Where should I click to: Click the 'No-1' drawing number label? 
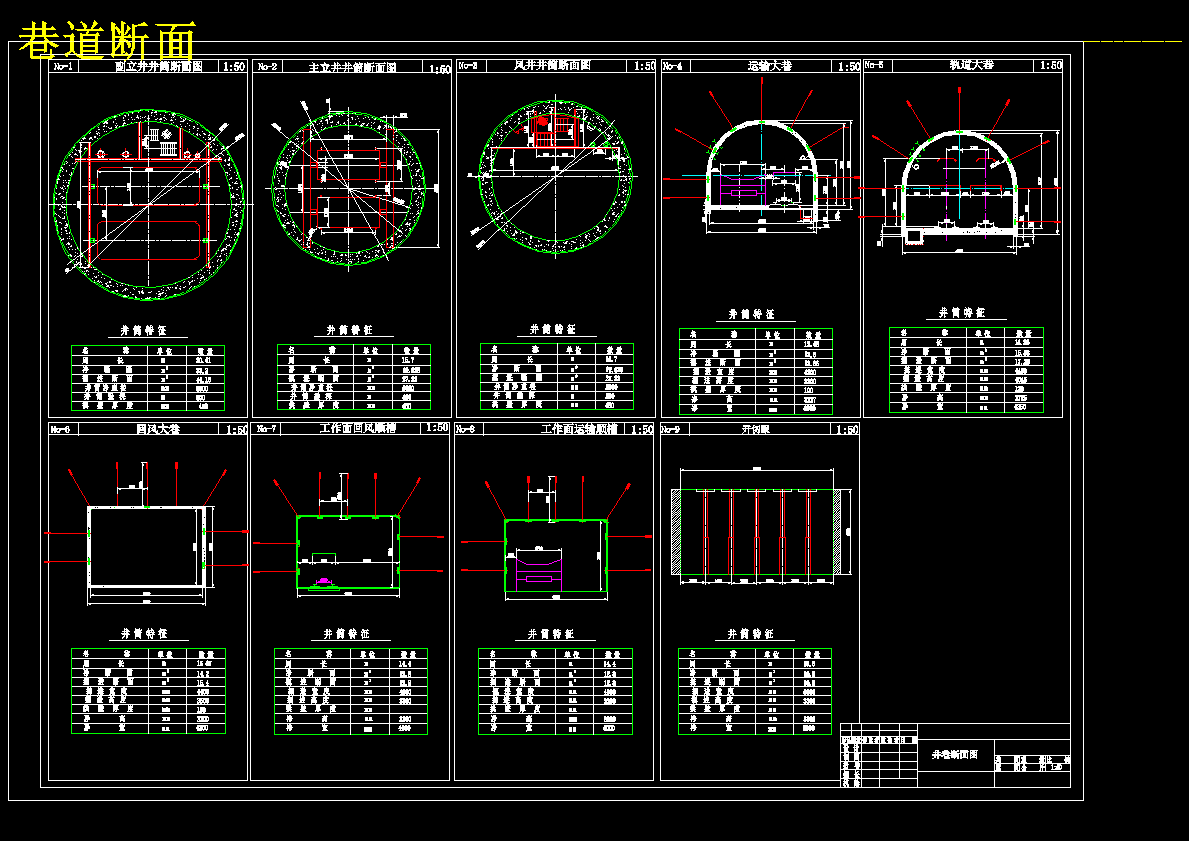[61, 67]
